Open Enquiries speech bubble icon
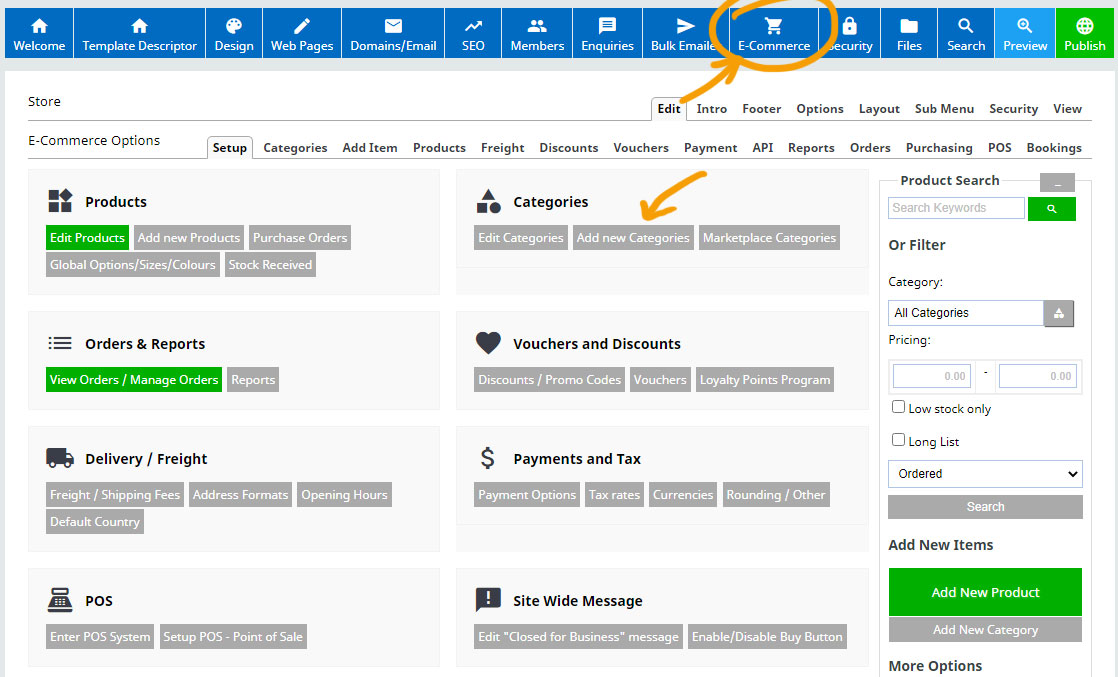The height and width of the screenshot is (677, 1118). coord(607,27)
